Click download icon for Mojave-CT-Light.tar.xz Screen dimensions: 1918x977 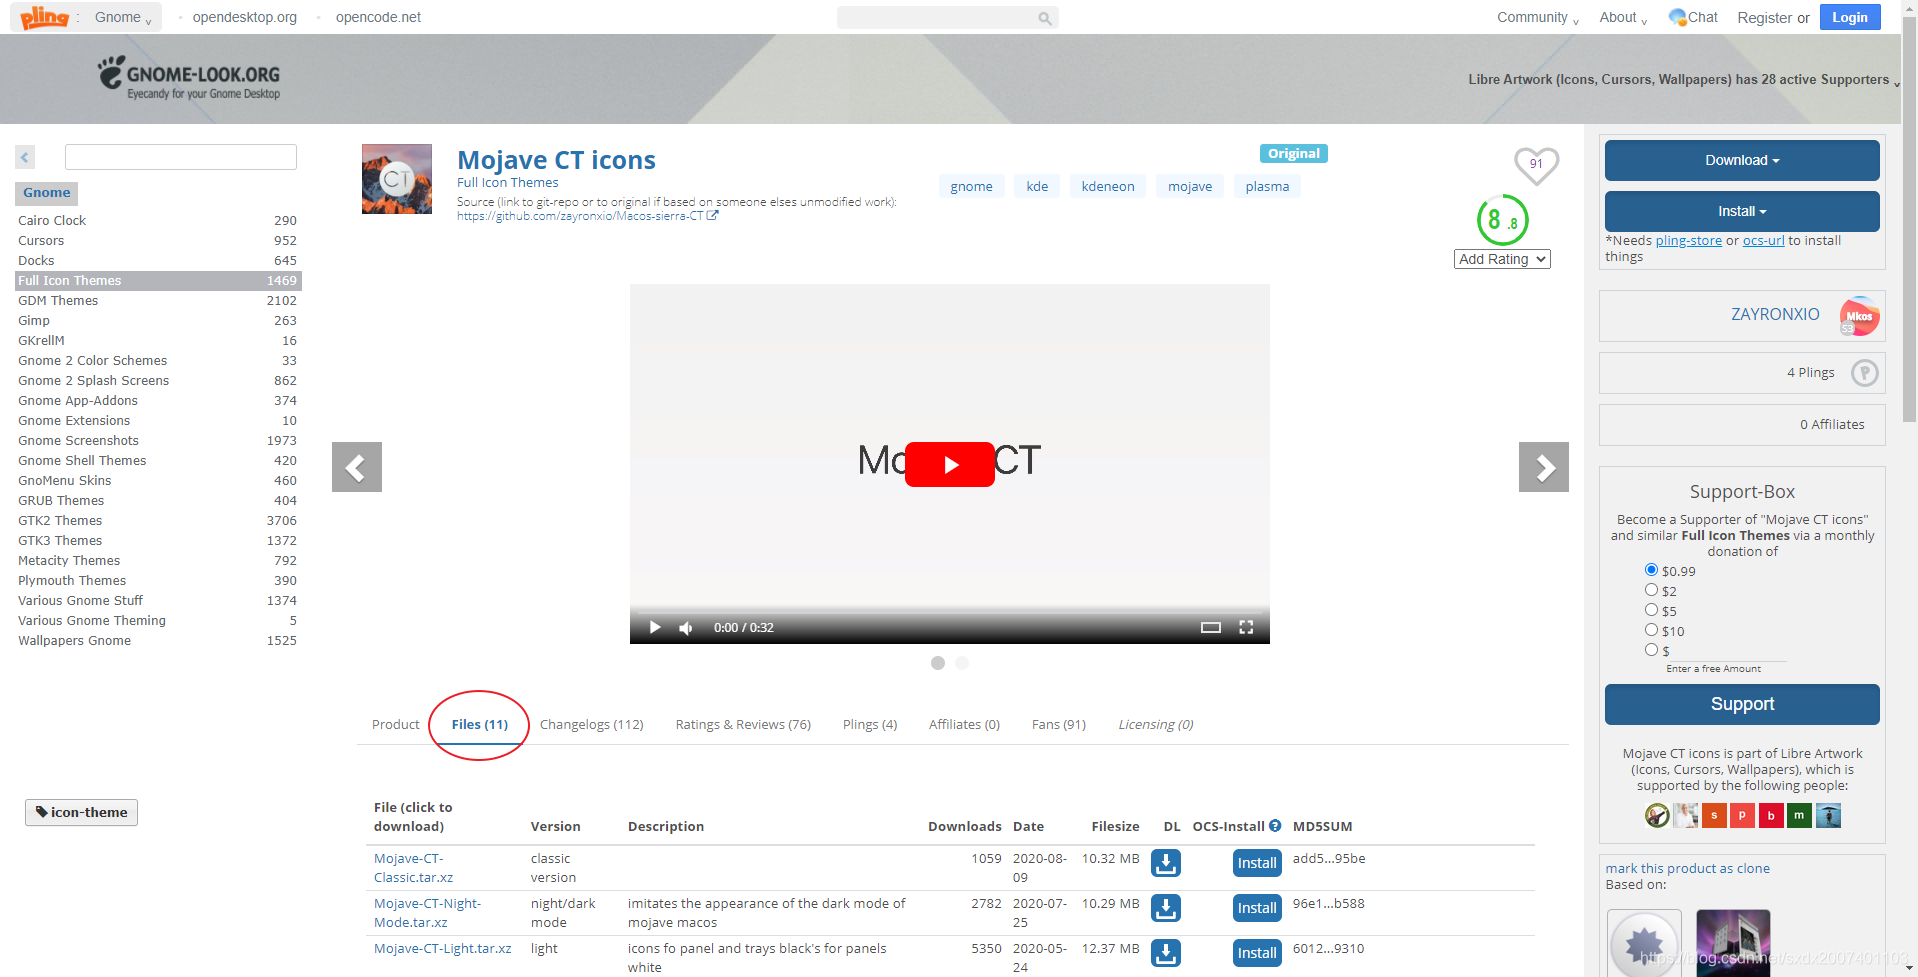coord(1166,953)
